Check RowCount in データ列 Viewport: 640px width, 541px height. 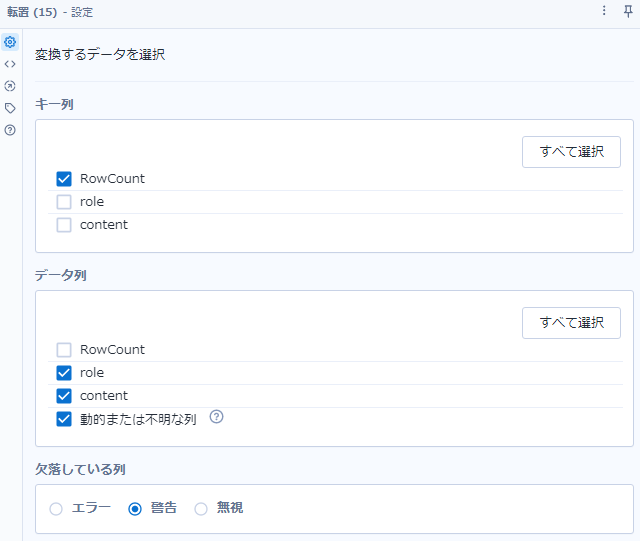coord(64,350)
